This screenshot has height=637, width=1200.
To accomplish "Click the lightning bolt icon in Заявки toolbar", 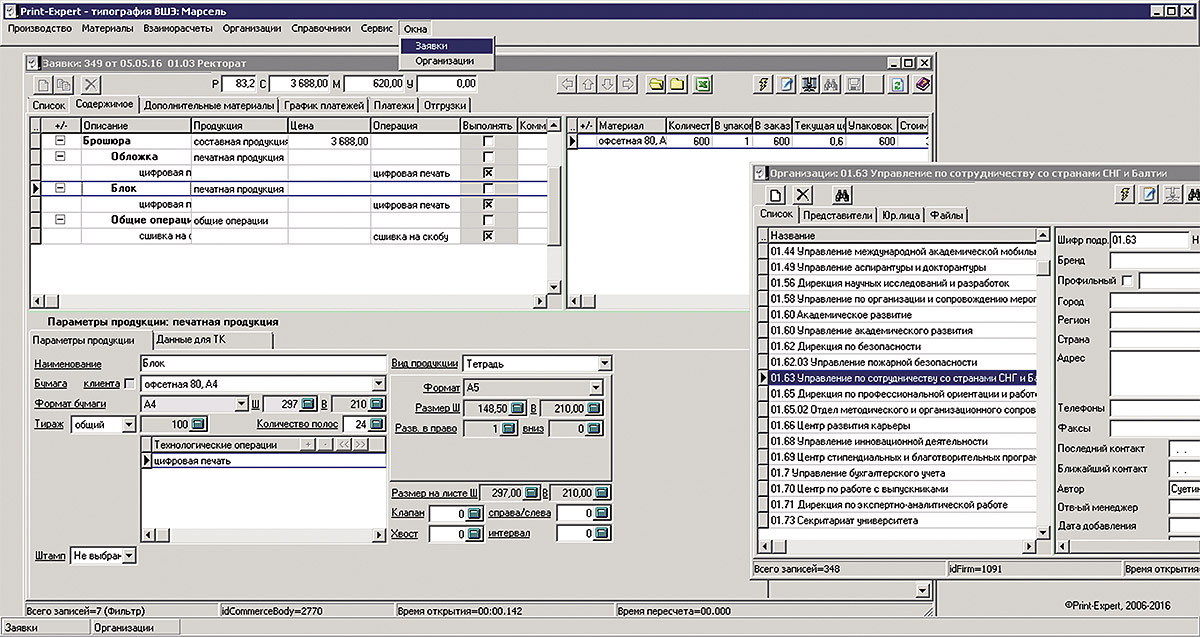I will pyautogui.click(x=764, y=85).
